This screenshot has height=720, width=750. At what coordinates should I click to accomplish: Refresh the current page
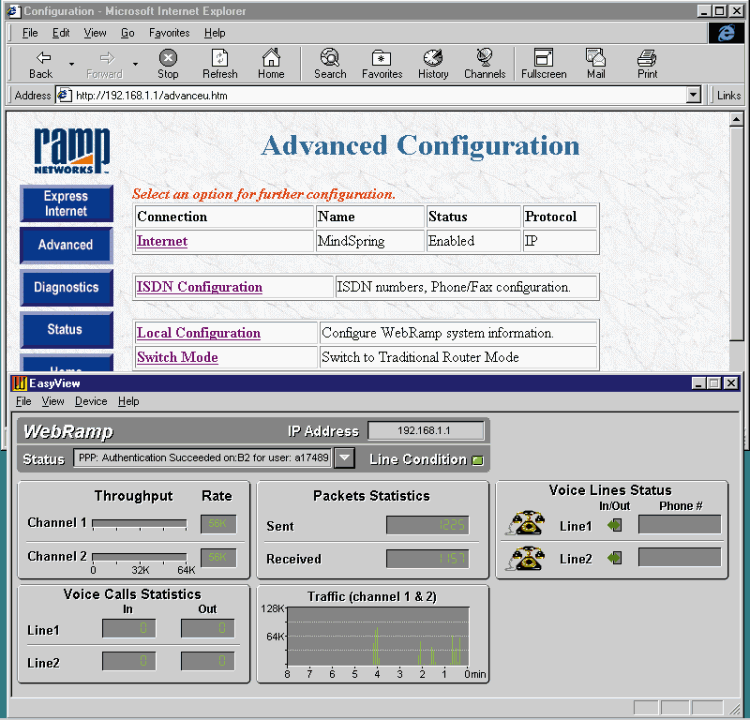tap(220, 64)
